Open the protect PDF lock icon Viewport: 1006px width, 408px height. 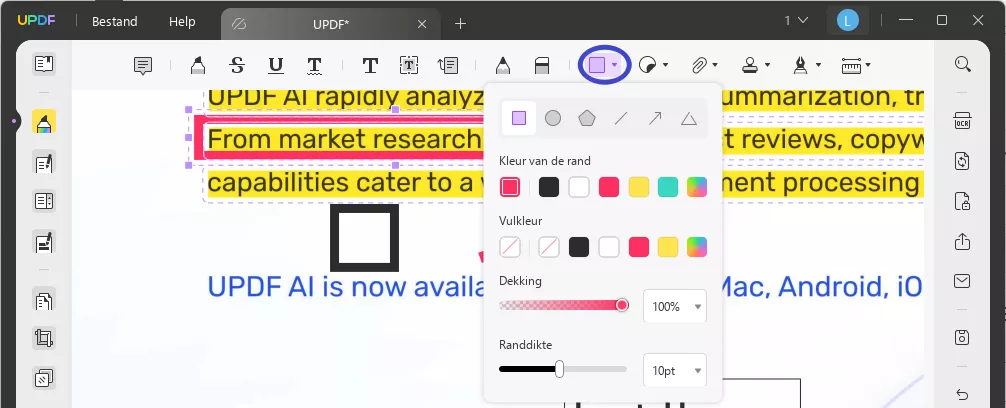(962, 201)
